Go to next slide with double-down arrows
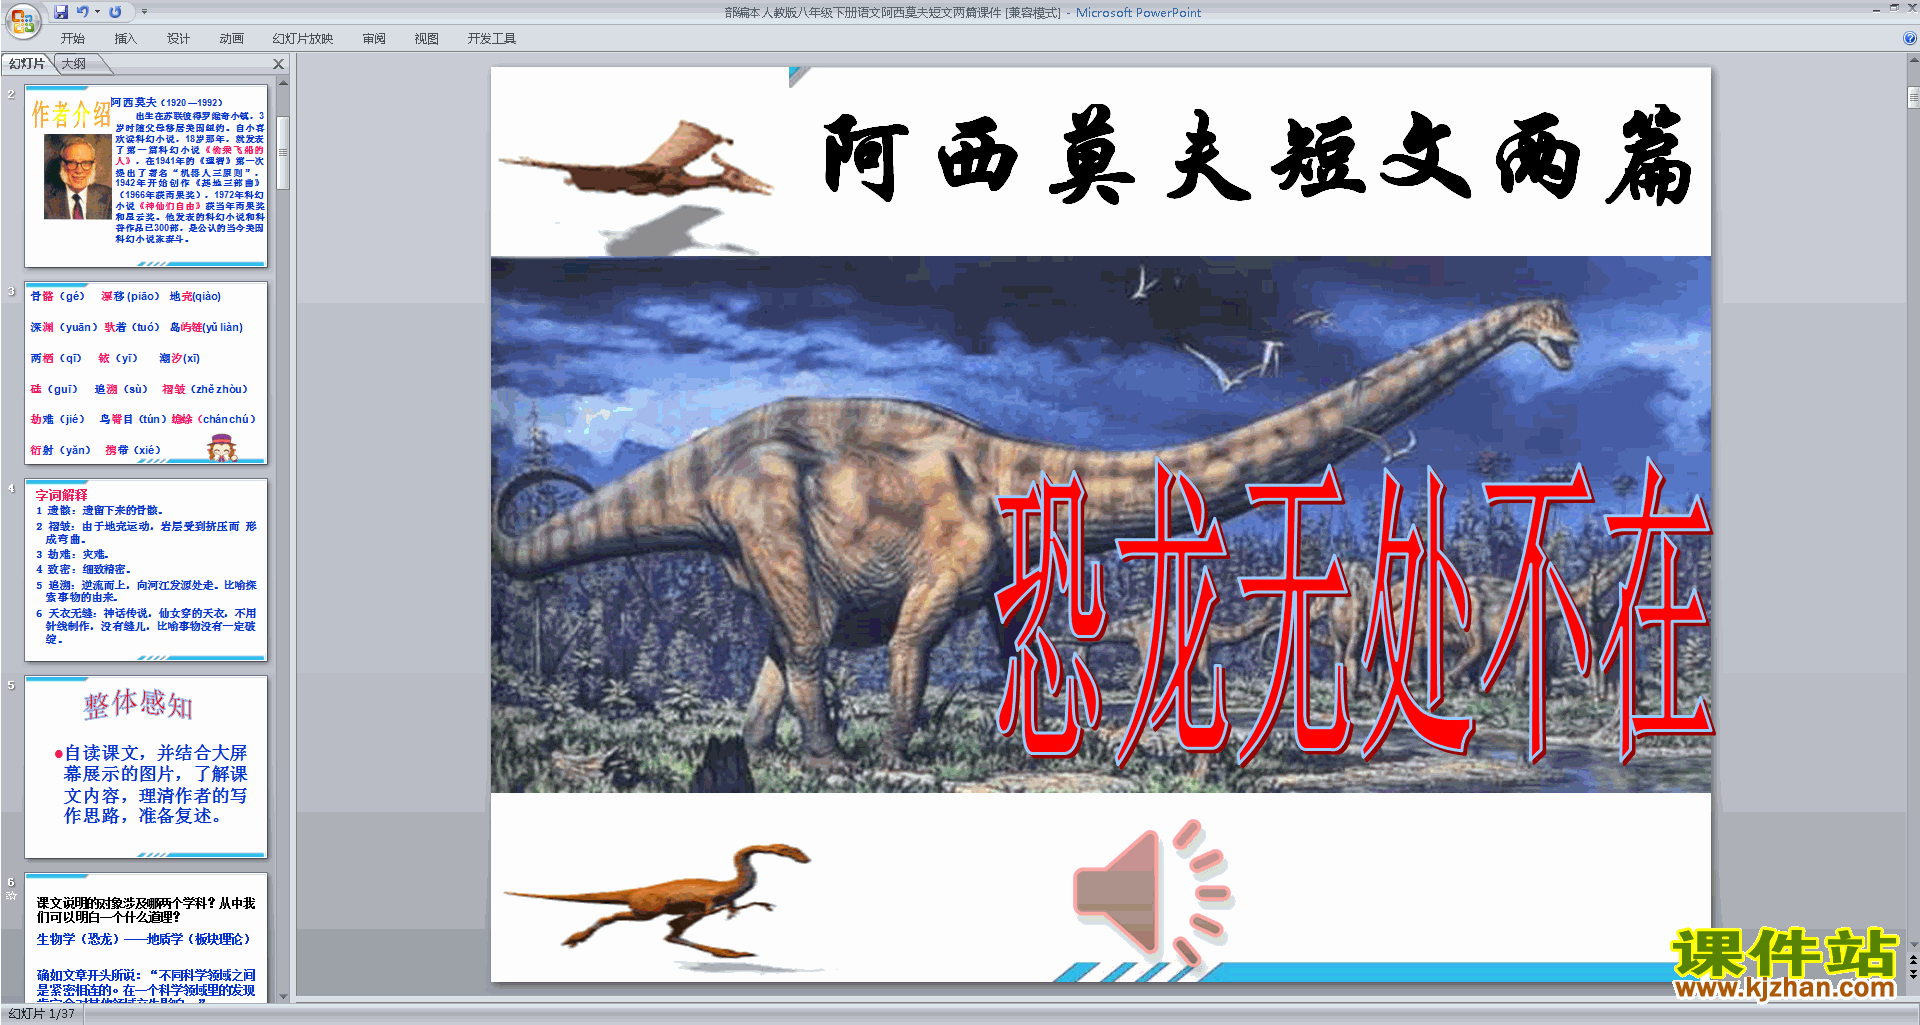This screenshot has width=1920, height=1025. click(1913, 974)
